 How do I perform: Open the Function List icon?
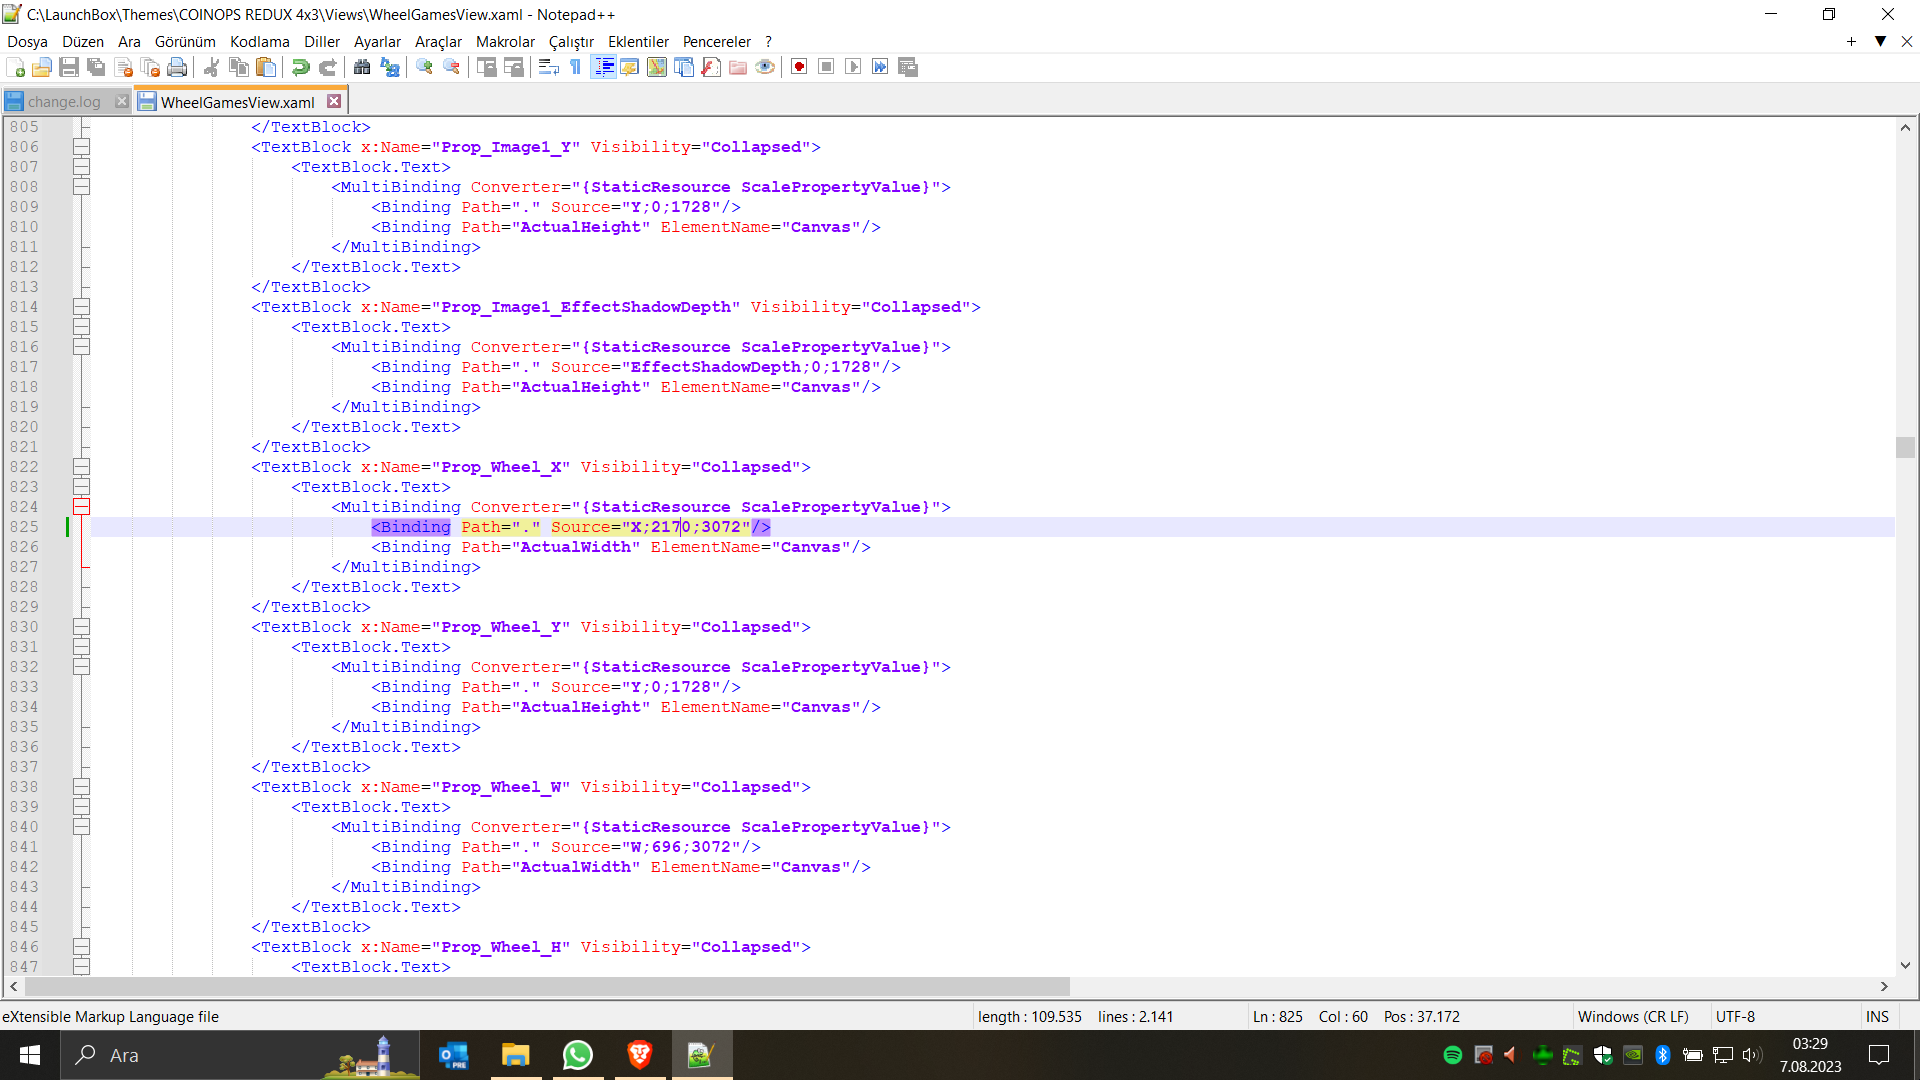[x=711, y=67]
